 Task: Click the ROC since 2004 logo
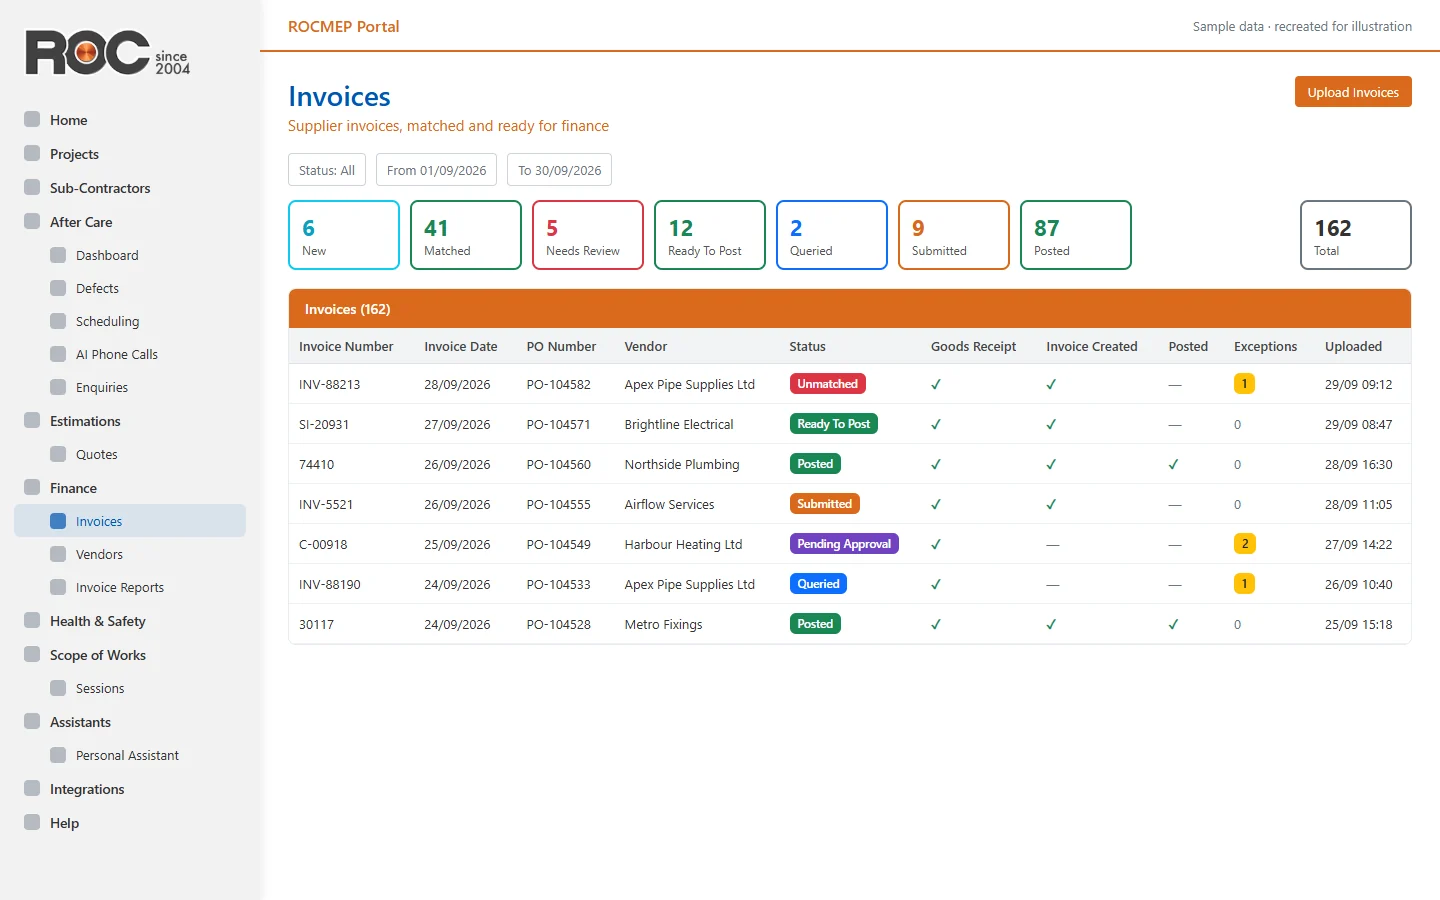tap(107, 53)
